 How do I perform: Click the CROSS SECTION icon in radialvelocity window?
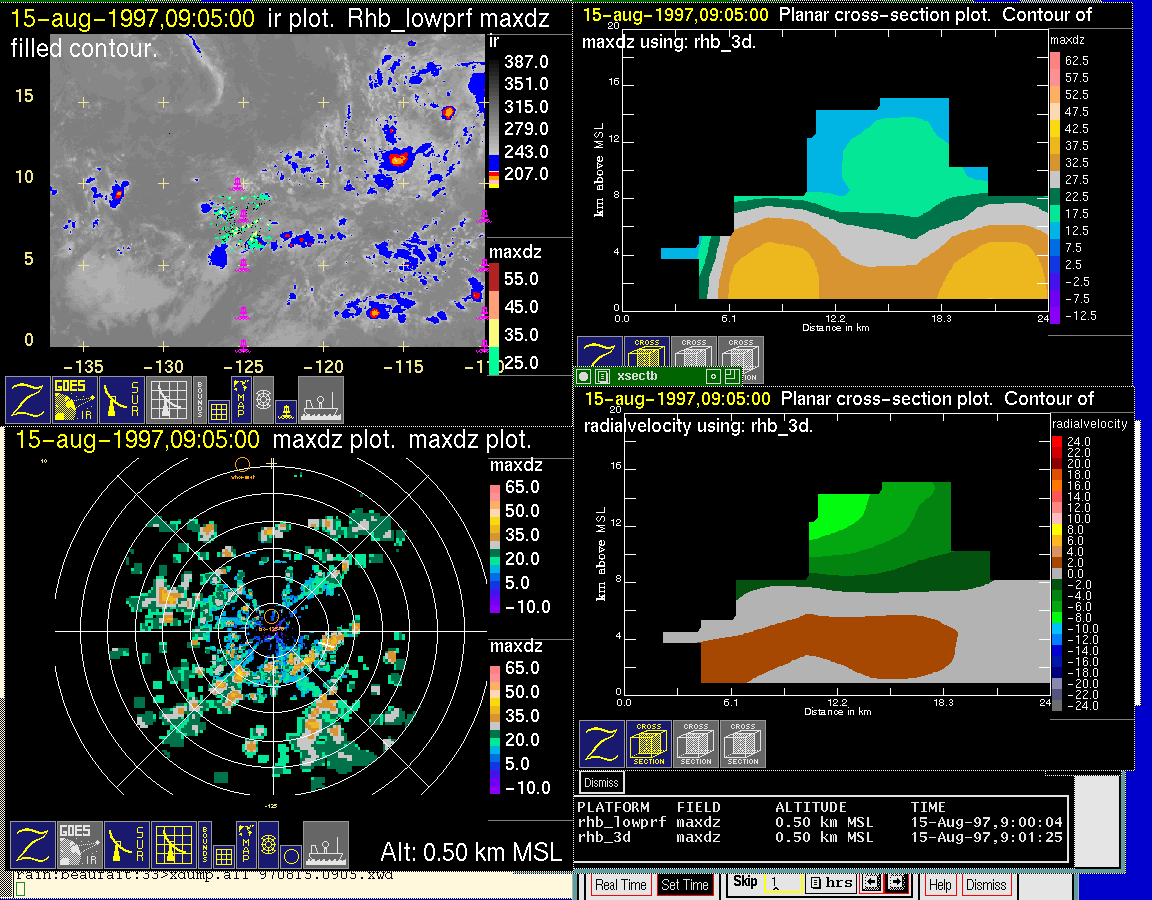(x=649, y=744)
